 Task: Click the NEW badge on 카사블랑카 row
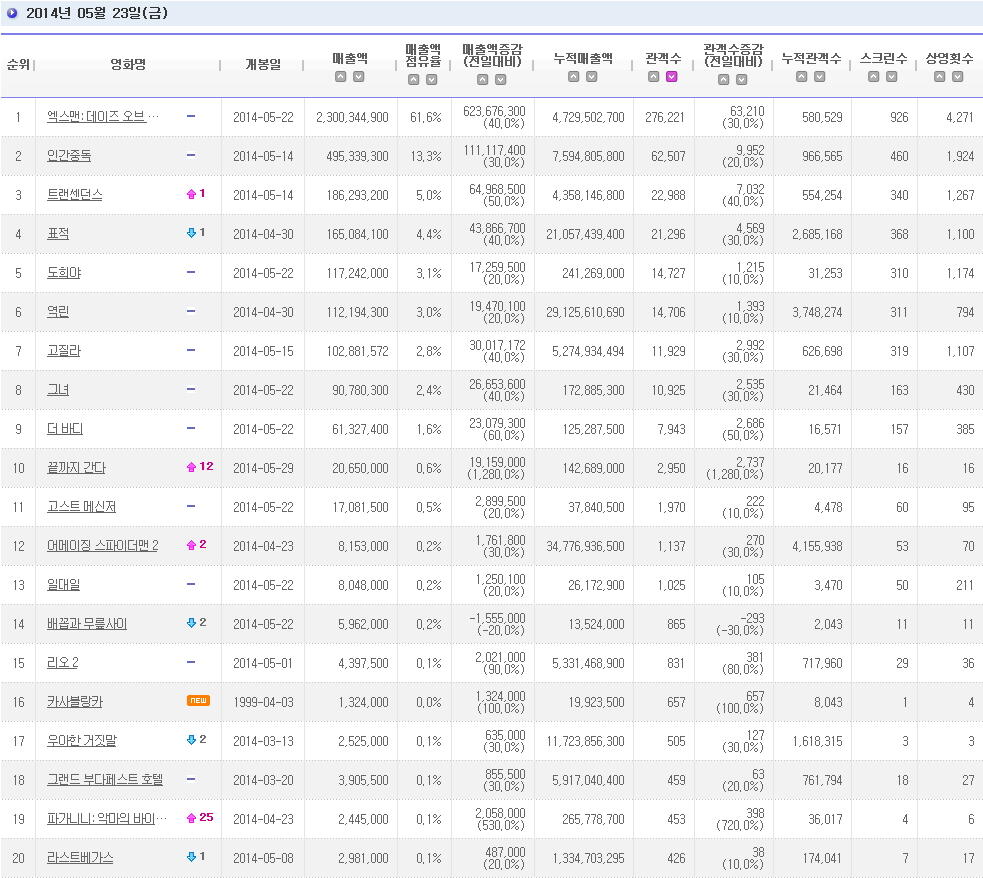click(198, 701)
